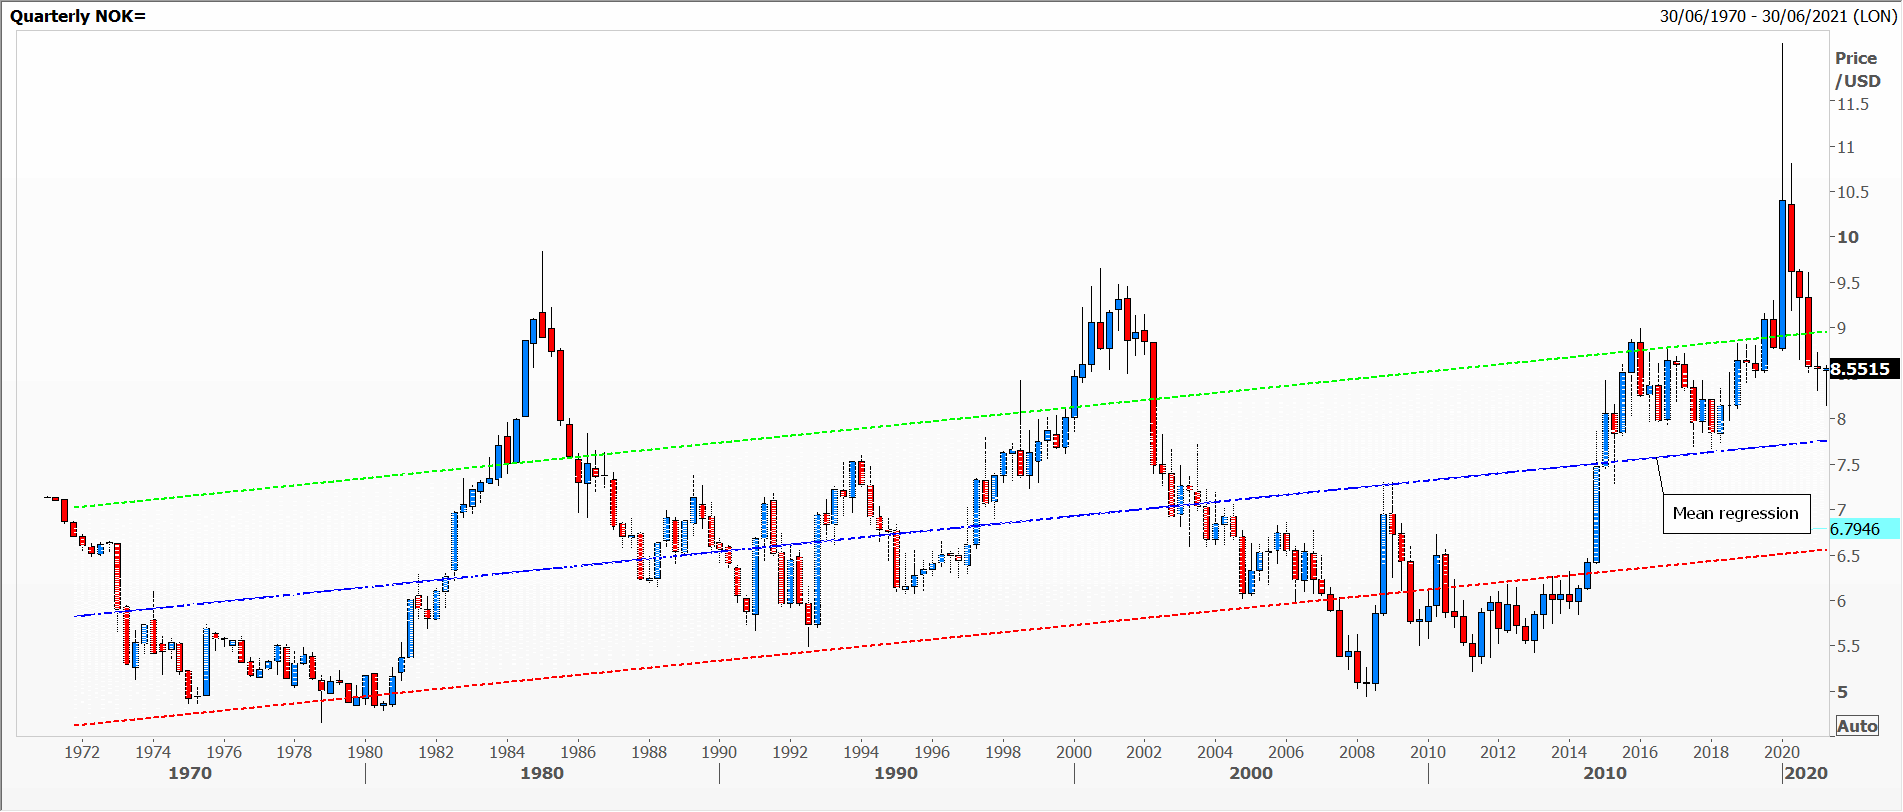The width and height of the screenshot is (1903, 812).
Task: Click the Price /USD axis label
Action: pos(1858,69)
